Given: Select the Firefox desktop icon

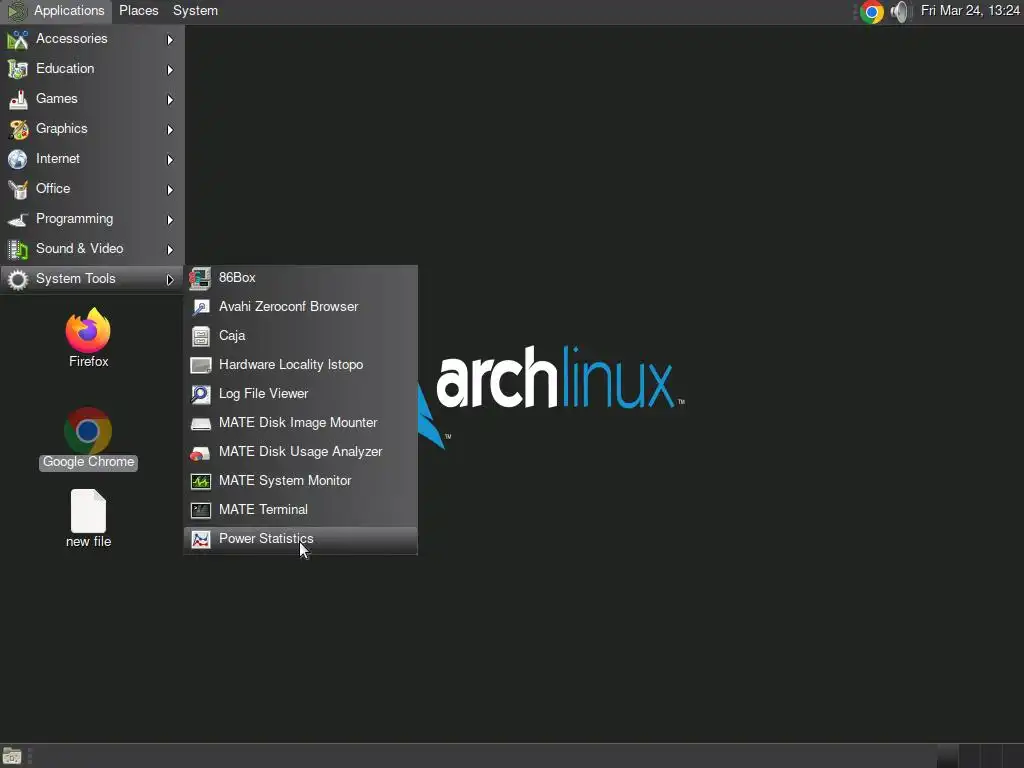Looking at the screenshot, I should 88,331.
